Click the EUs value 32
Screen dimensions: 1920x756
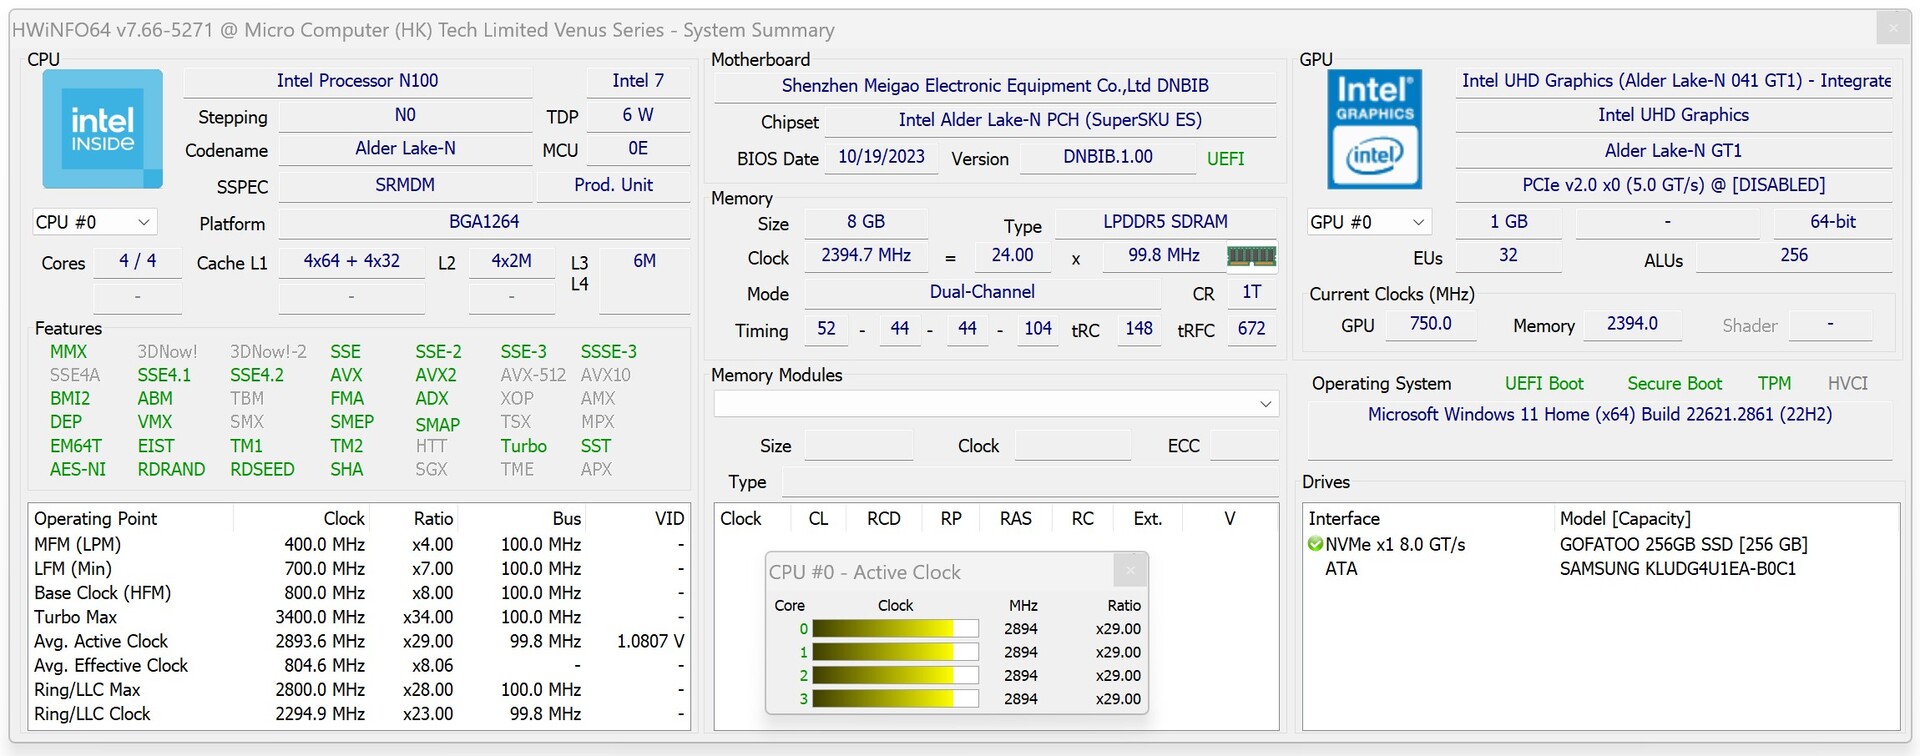[x=1509, y=256]
